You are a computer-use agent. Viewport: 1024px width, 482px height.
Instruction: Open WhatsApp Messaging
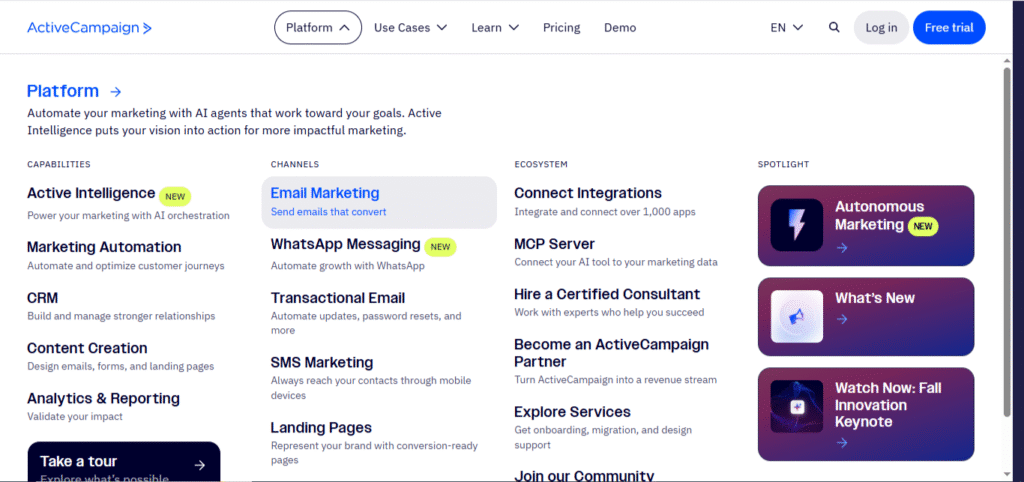tap(345, 244)
